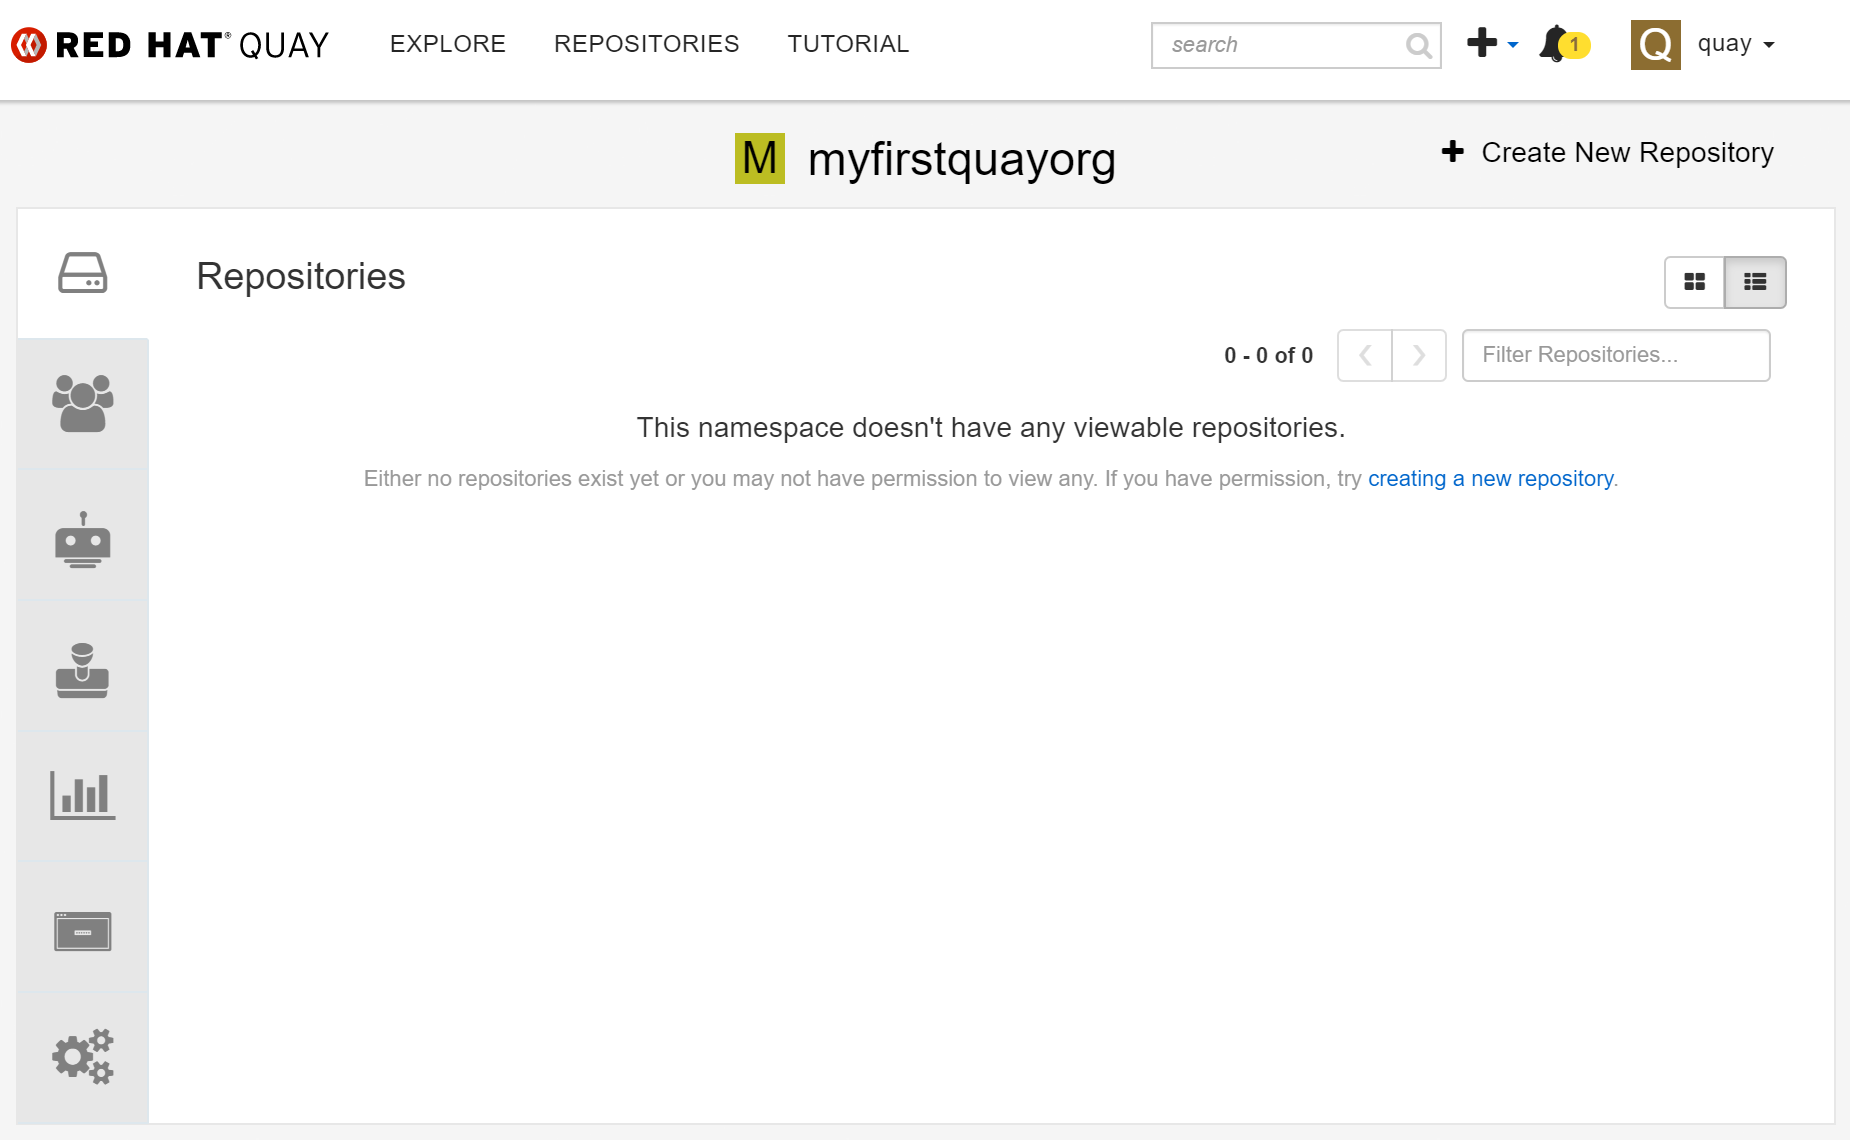Click Create New Repository button
The image size is (1850, 1140).
(1607, 152)
